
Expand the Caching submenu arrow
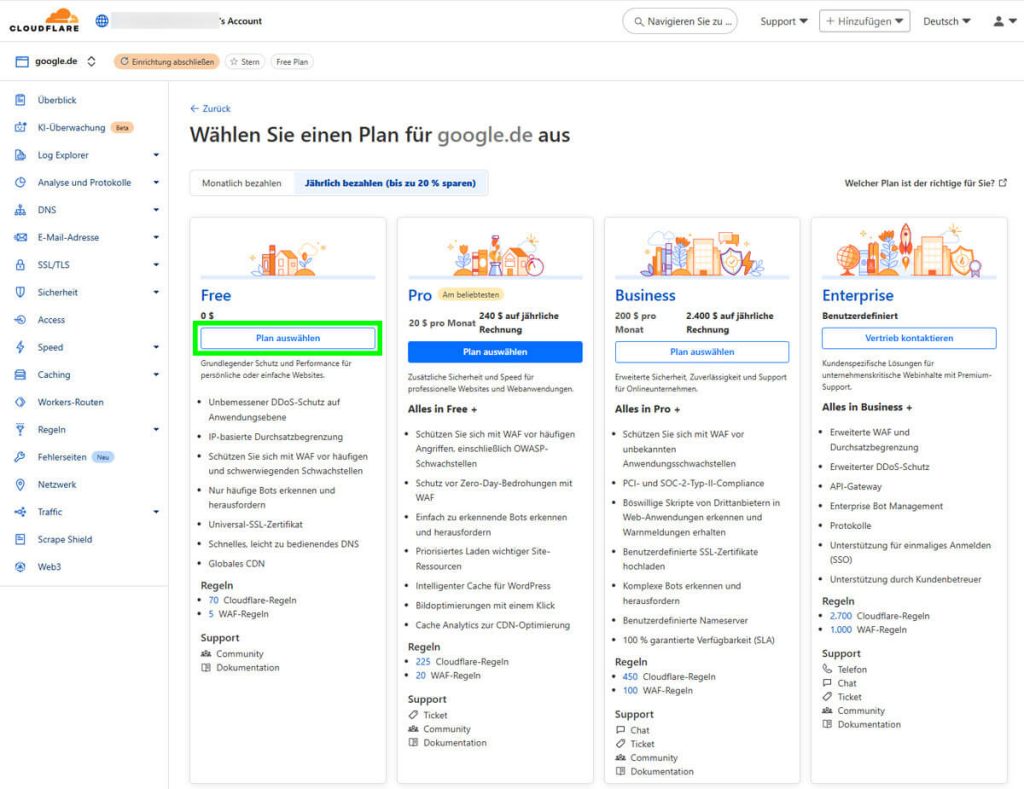point(156,374)
